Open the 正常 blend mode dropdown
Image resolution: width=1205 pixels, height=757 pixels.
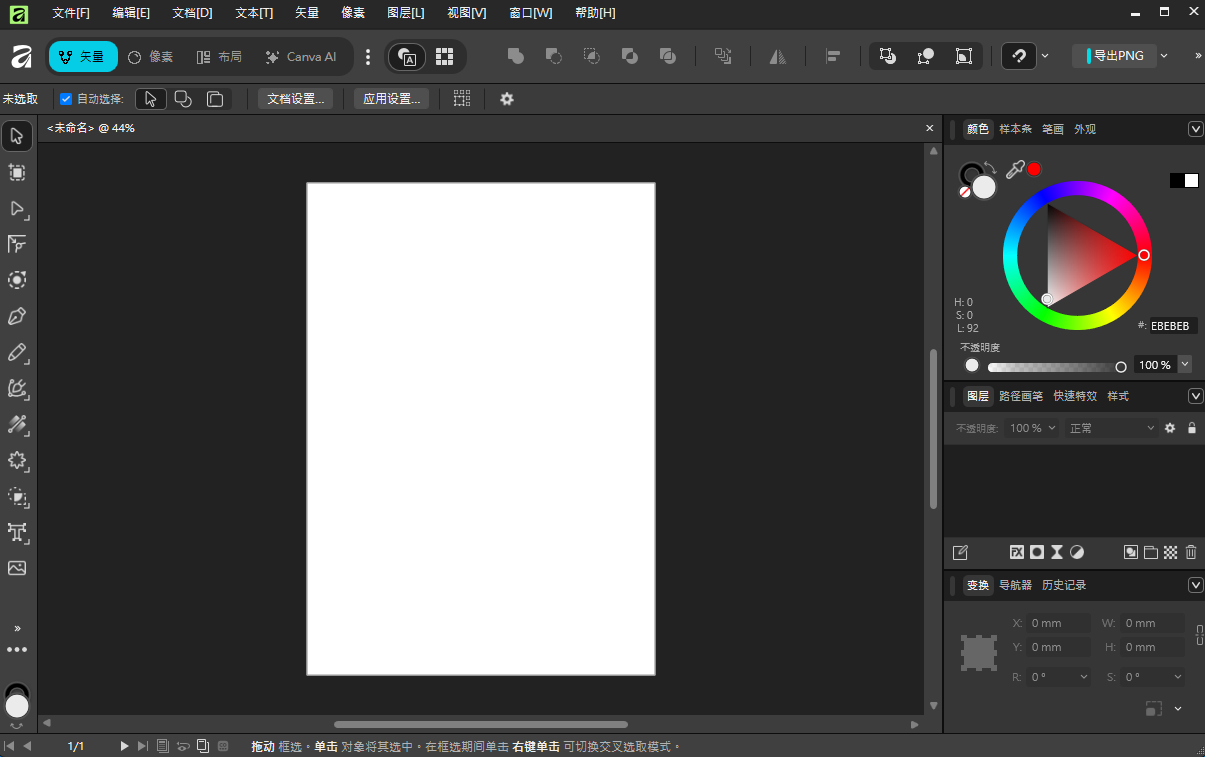[x=1112, y=428]
